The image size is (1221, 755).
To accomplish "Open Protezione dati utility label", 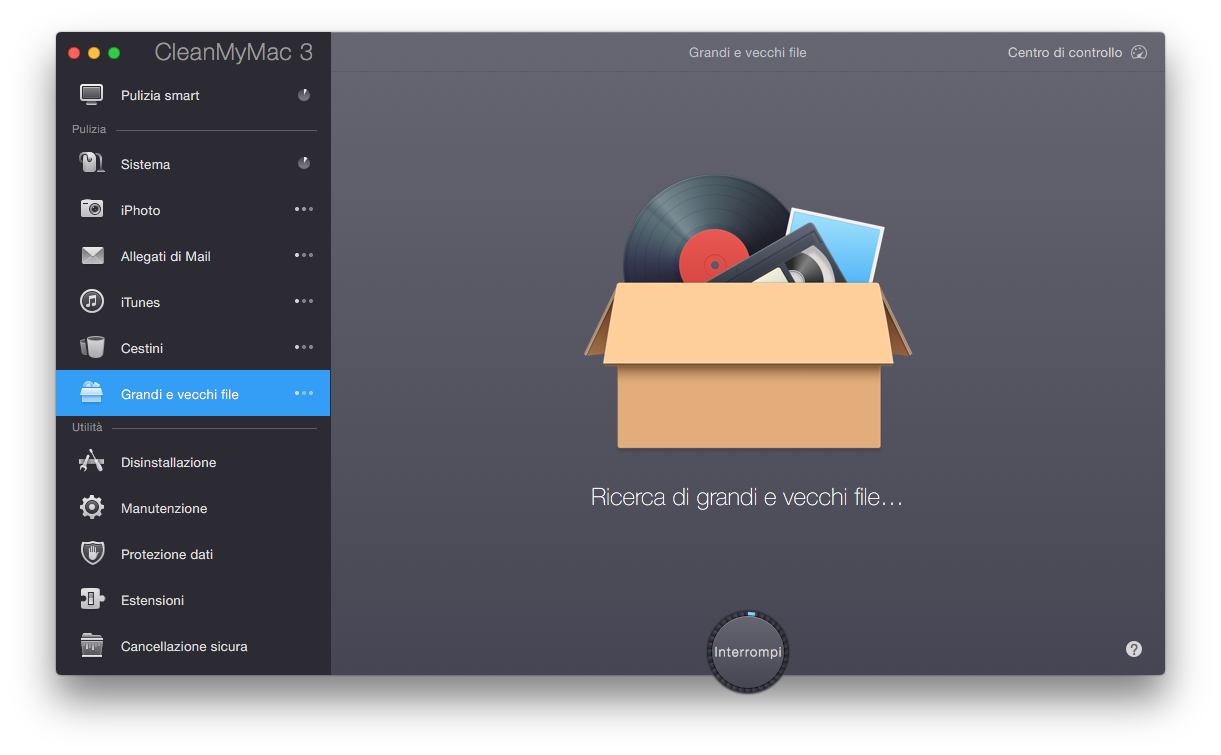I will (x=167, y=554).
